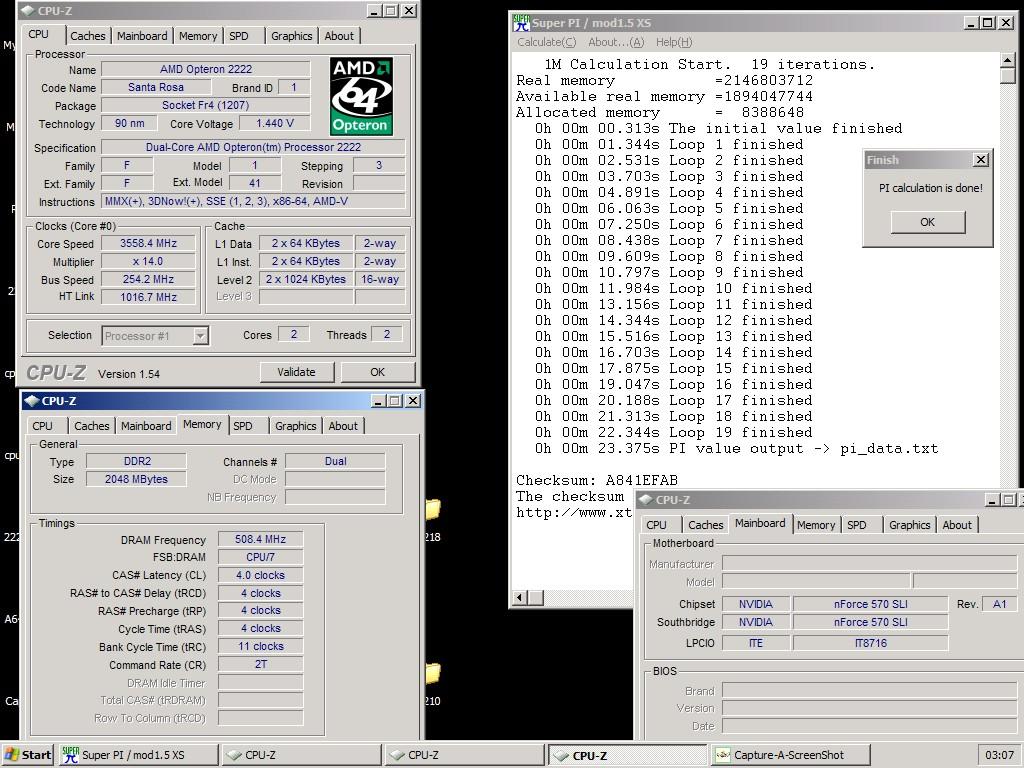Click the memory CPU-Z window title icon
1024x768 pixels.
click(x=32, y=401)
